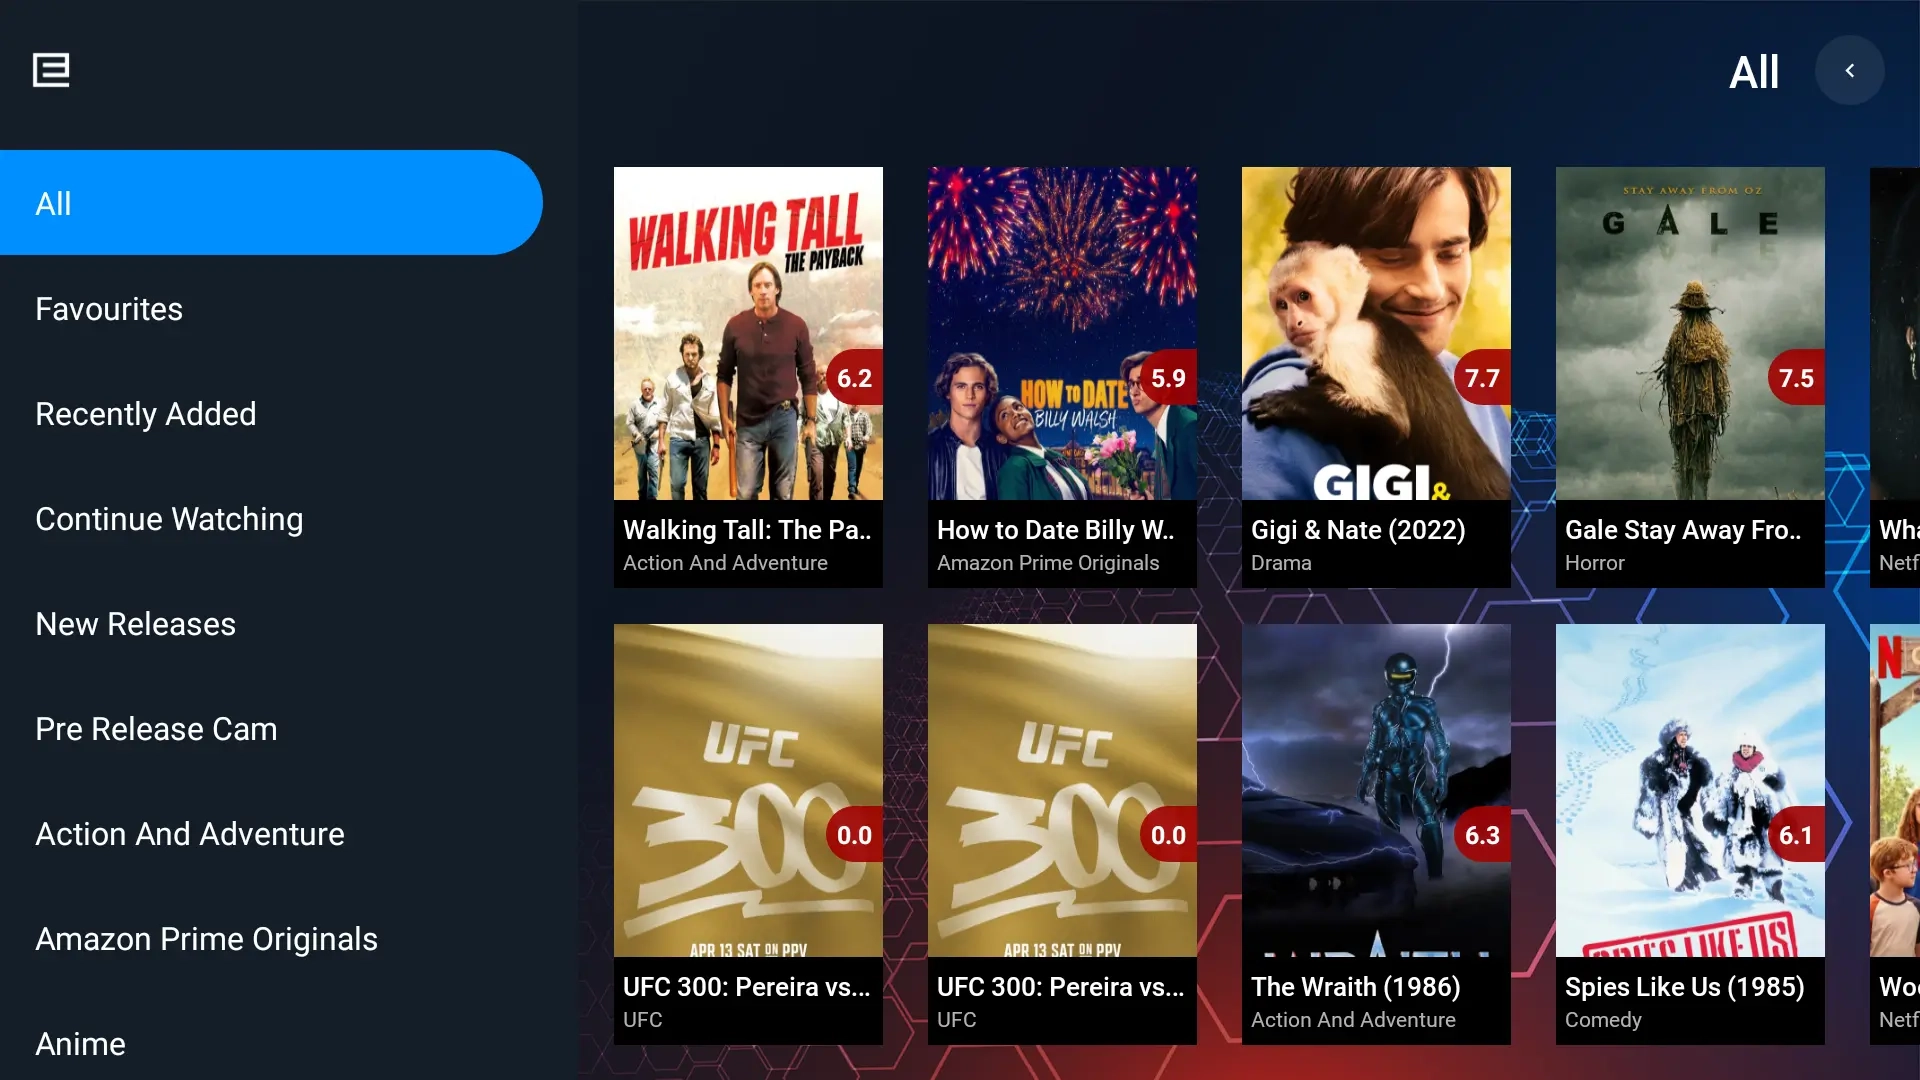Select New Releases category
This screenshot has height=1080, width=1920.
[136, 624]
